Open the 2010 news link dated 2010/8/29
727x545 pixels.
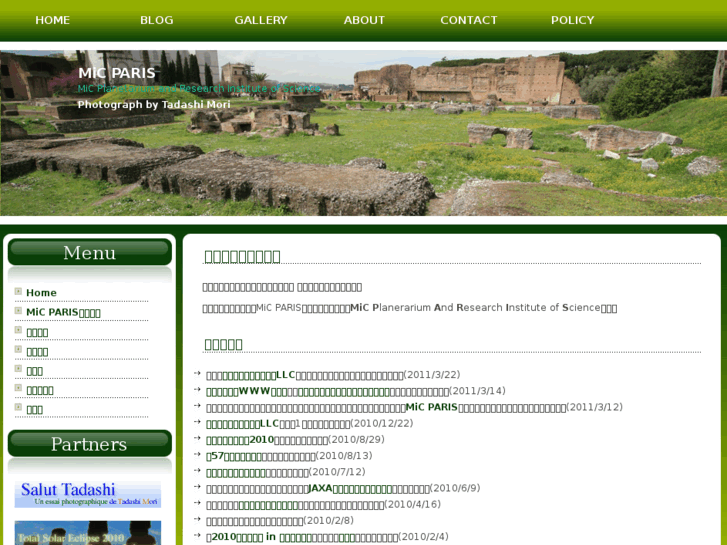pos(240,440)
